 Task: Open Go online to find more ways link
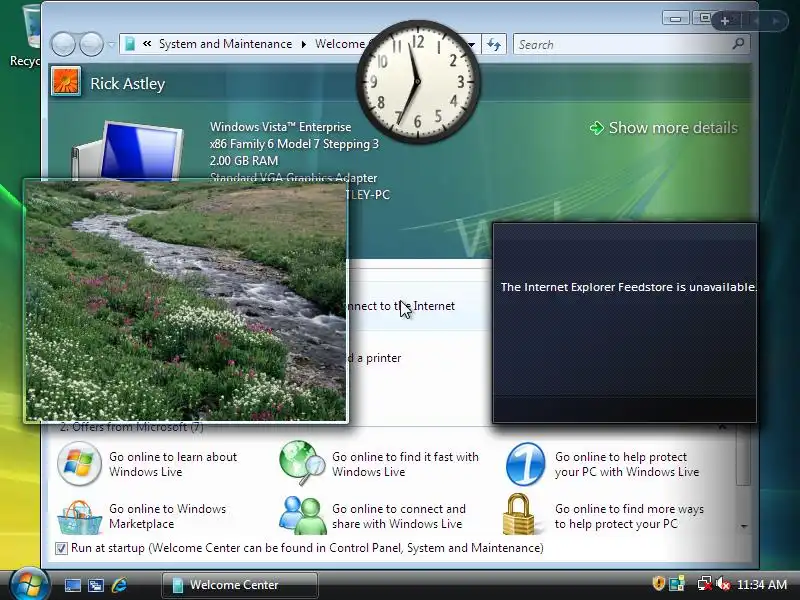pos(629,516)
